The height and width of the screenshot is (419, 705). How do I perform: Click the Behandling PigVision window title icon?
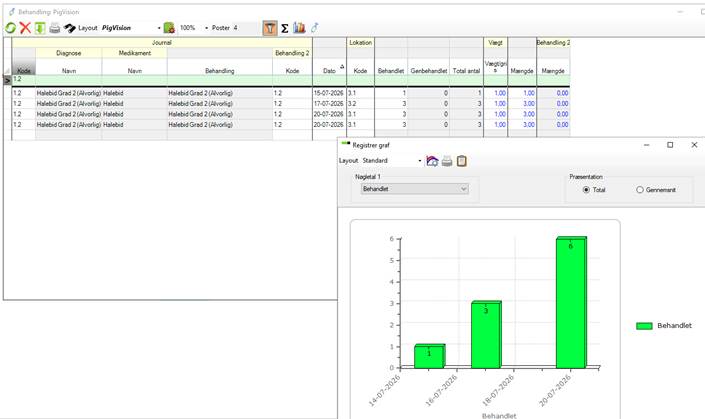coord(12,12)
